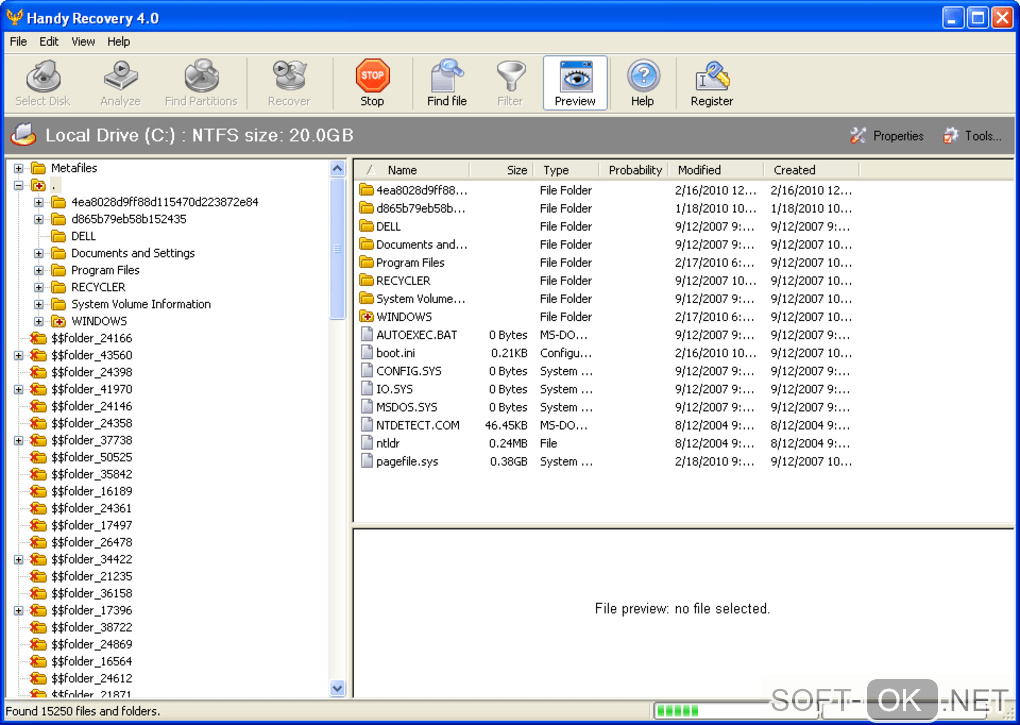Image resolution: width=1020 pixels, height=725 pixels.
Task: Collapse the root '.' tree node
Action: click(18, 185)
